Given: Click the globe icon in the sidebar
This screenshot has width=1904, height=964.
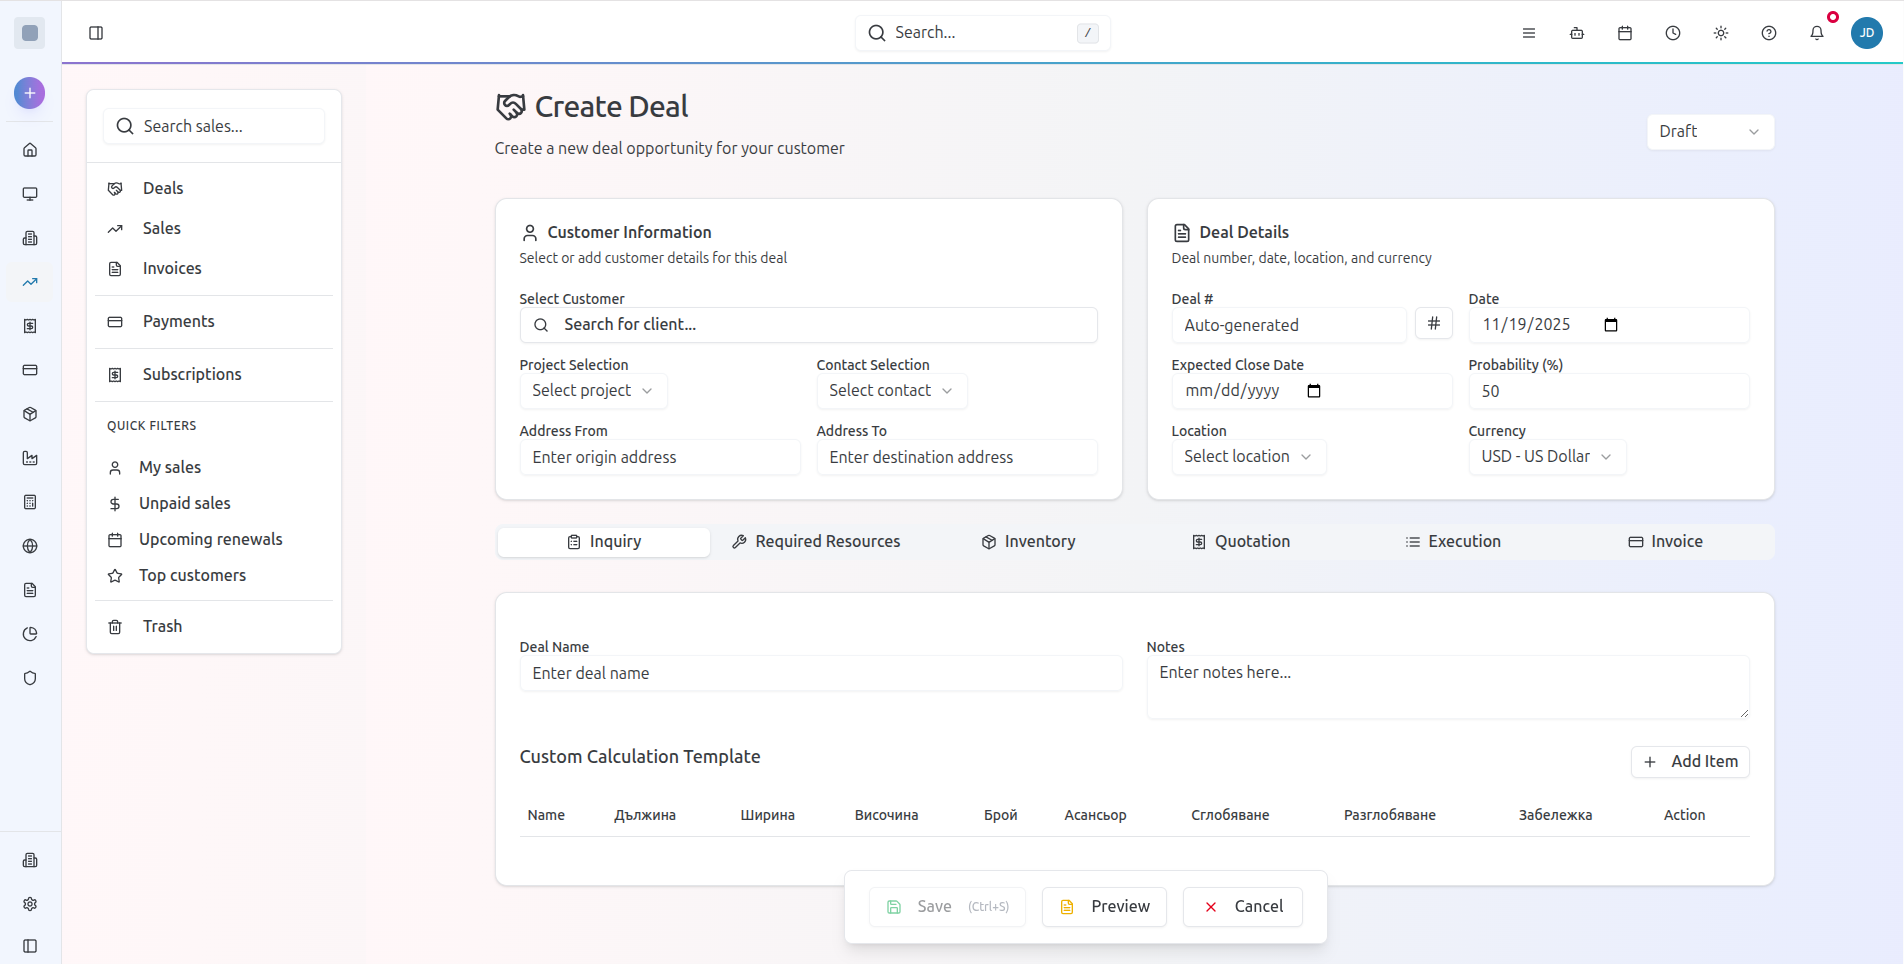Looking at the screenshot, I should pos(30,546).
